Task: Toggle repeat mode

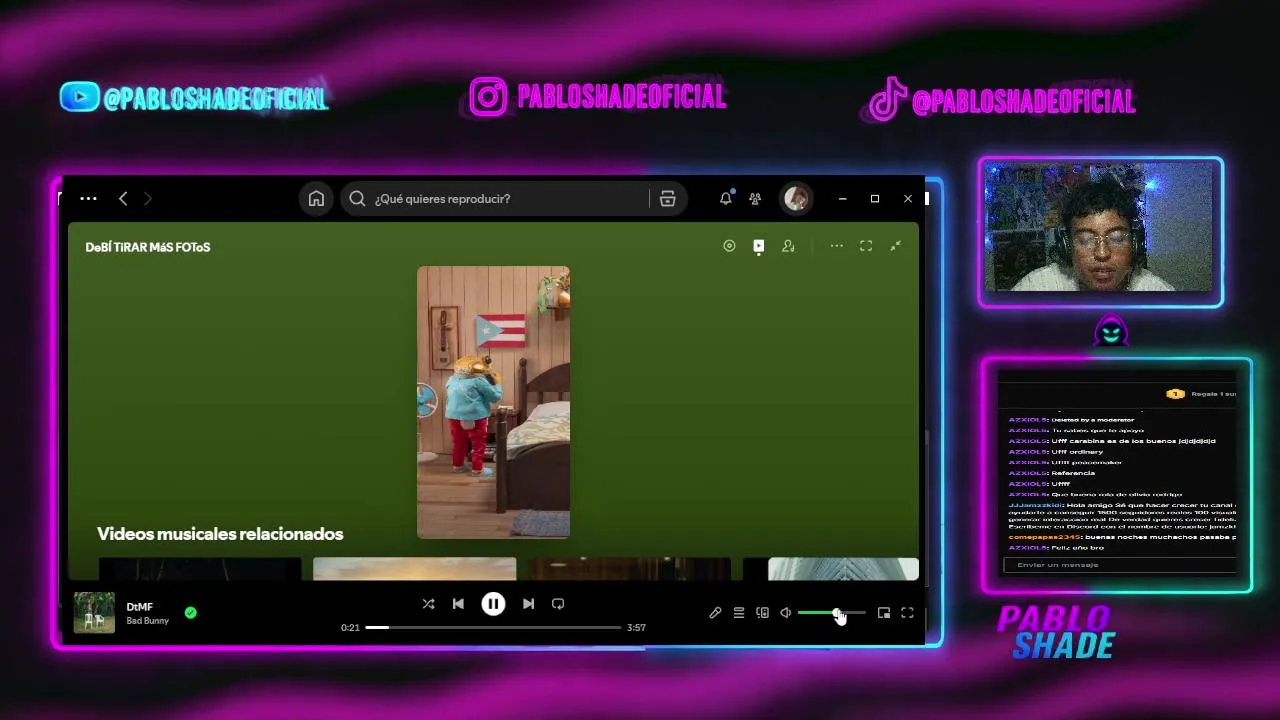Action: (558, 604)
